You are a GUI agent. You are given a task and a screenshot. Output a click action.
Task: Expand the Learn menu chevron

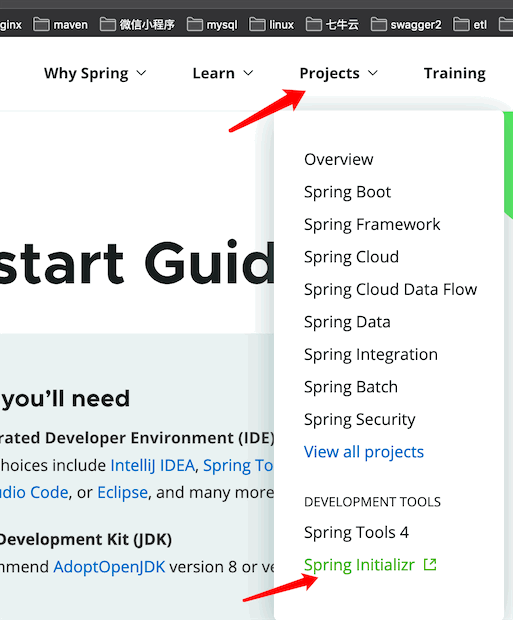(248, 73)
